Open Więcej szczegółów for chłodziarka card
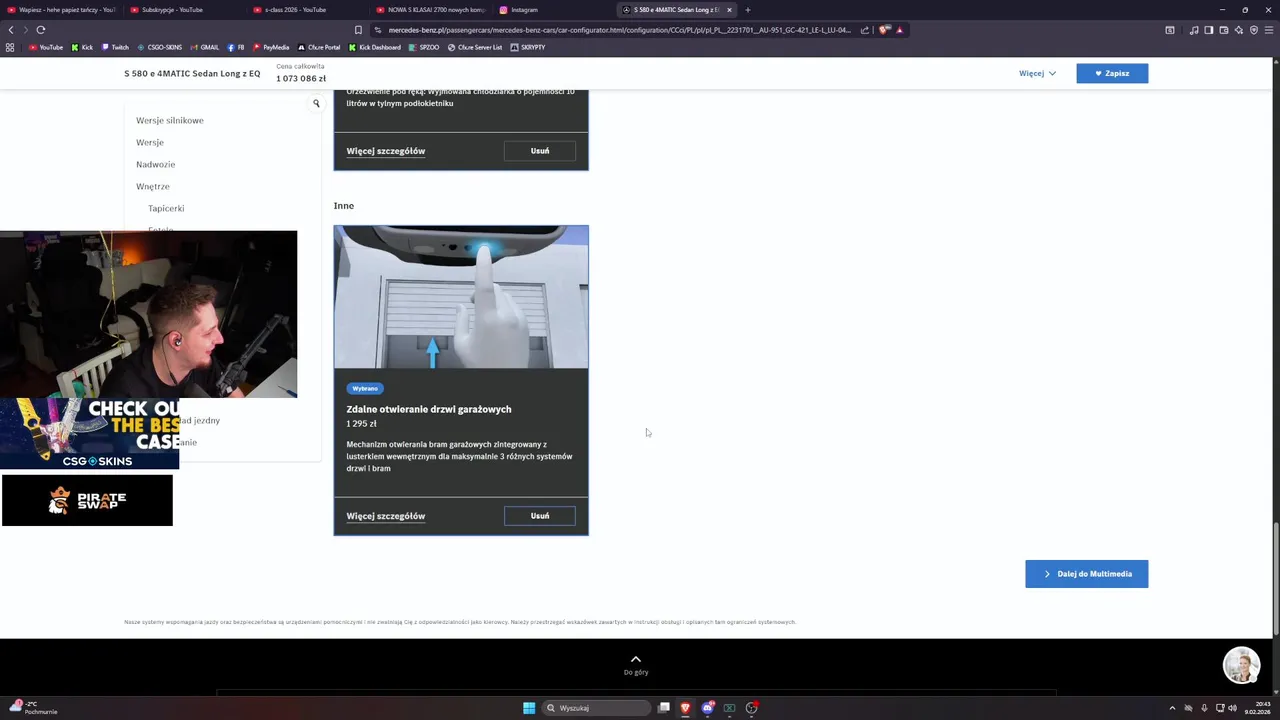Image resolution: width=1280 pixels, height=720 pixels. click(386, 151)
